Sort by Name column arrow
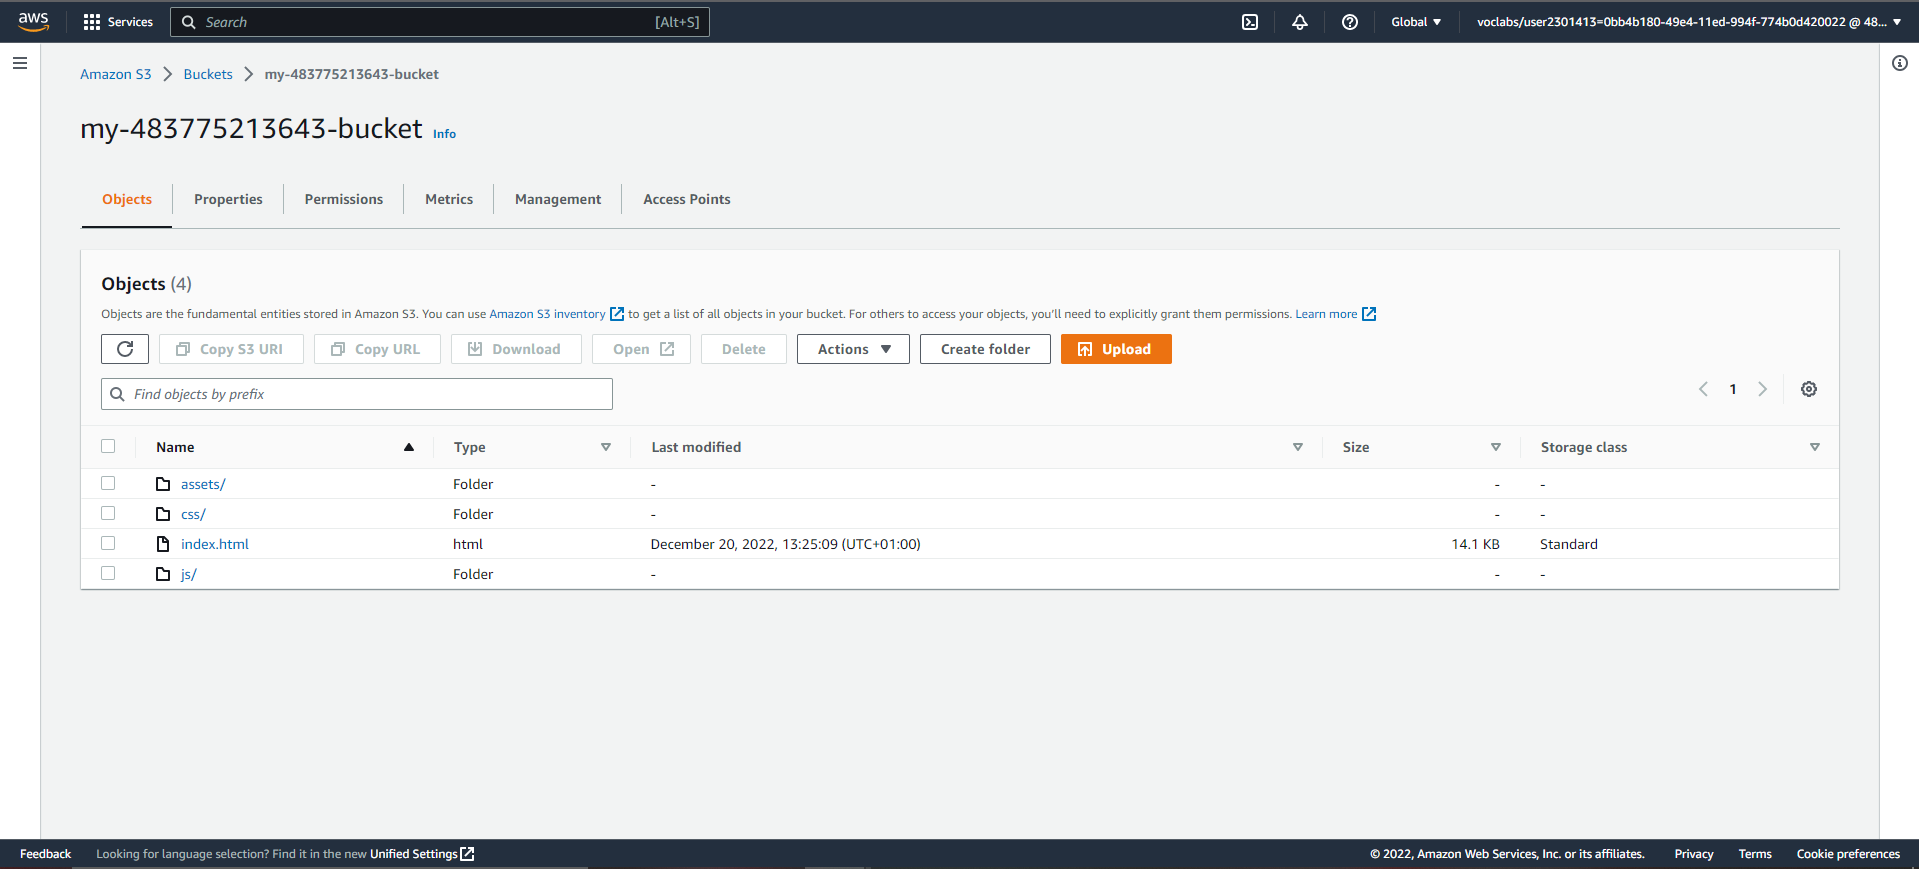The width and height of the screenshot is (1919, 869). pos(409,447)
